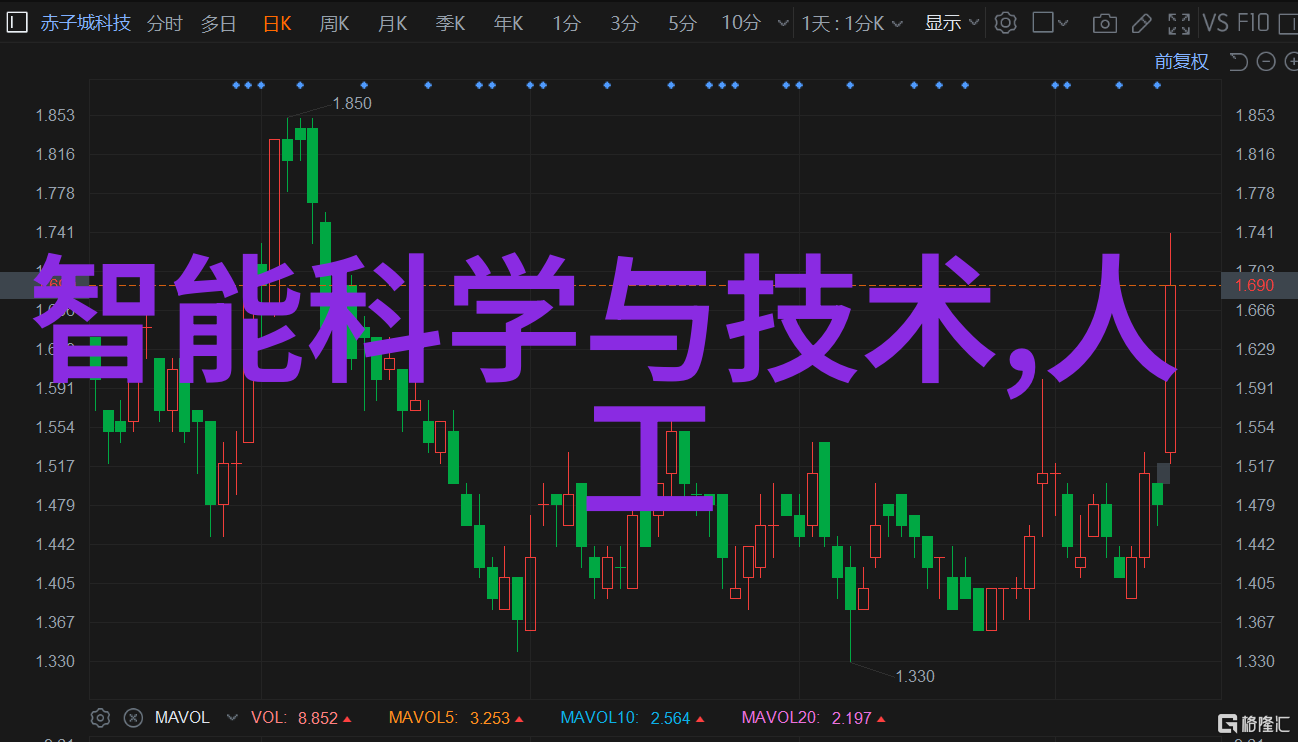Click the VOL: 8.852 value
This screenshot has height=742, width=1298.
301,718
